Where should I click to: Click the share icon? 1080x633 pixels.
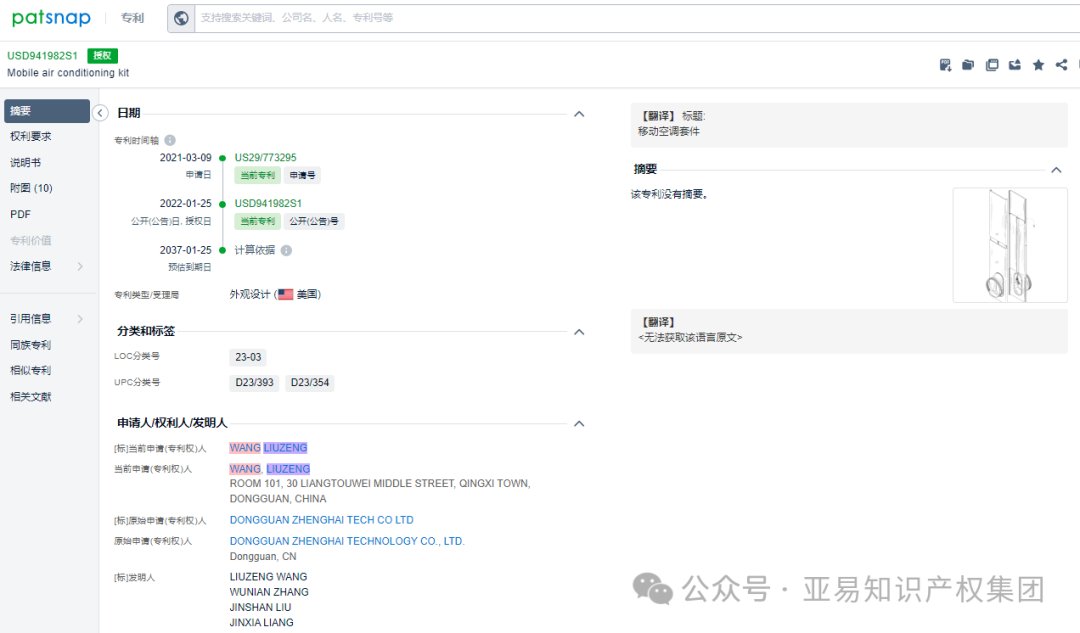click(1061, 65)
